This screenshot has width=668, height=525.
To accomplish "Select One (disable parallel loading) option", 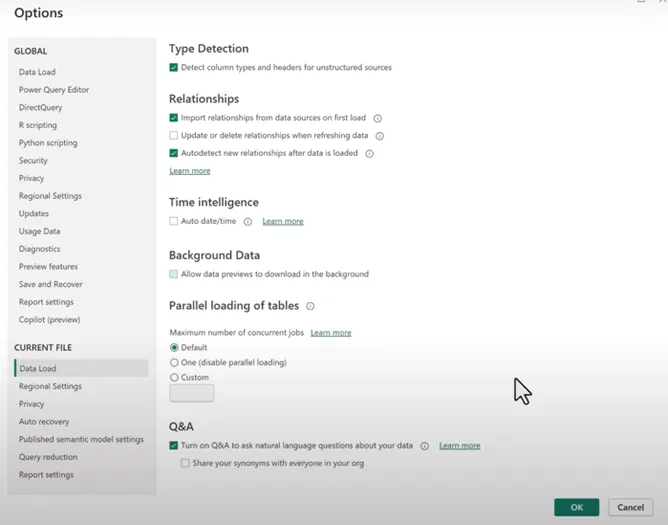I will (174, 362).
